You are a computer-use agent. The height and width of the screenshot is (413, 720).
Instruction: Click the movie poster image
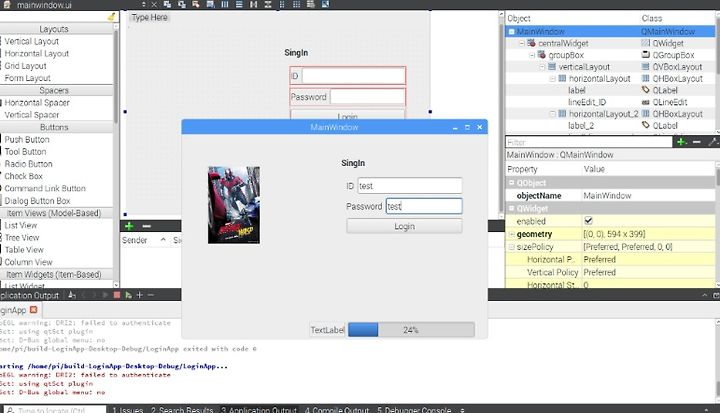click(234, 205)
